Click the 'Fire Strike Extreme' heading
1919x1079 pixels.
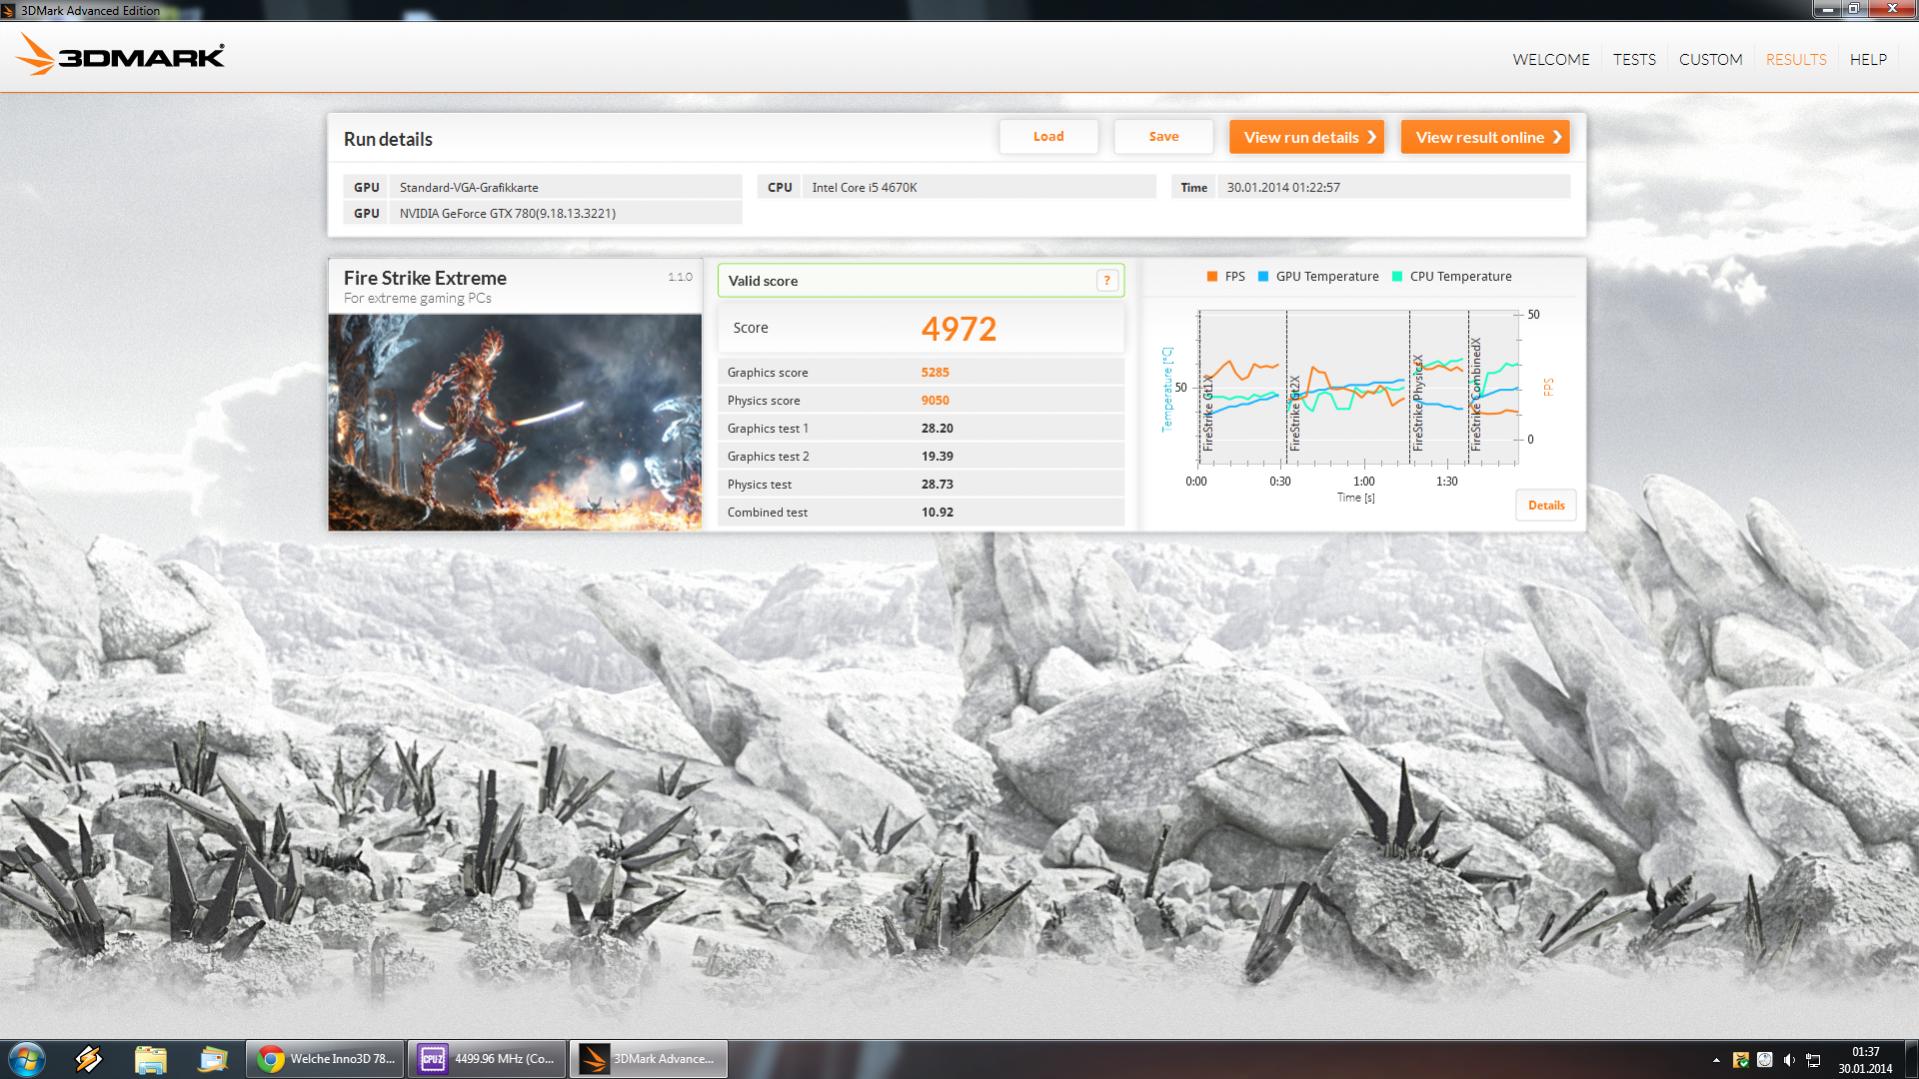(425, 278)
